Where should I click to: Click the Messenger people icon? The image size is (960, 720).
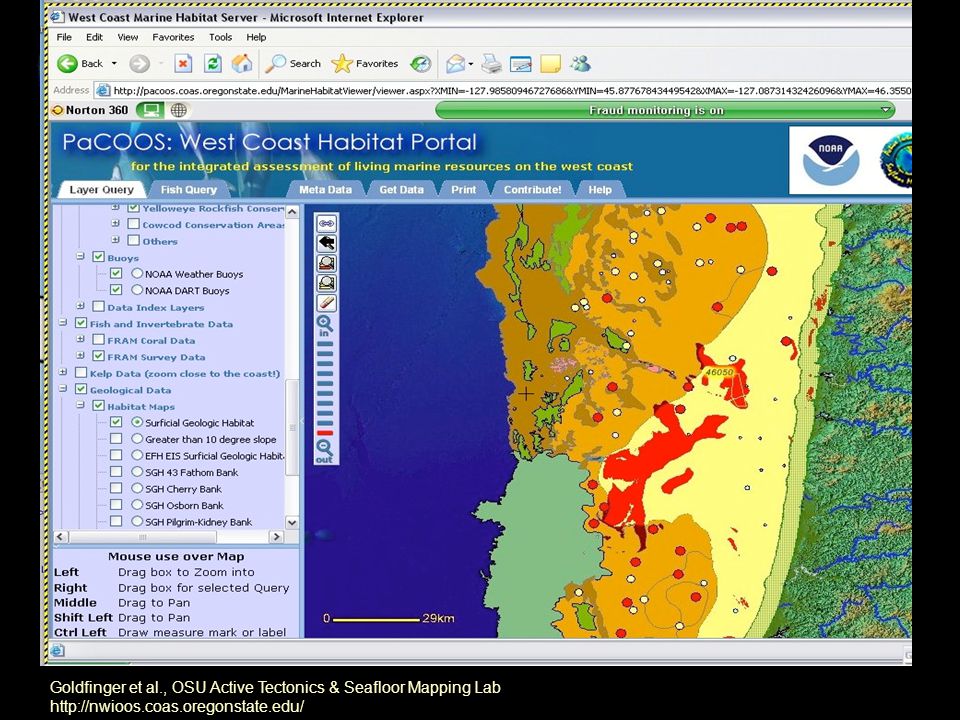(580, 63)
